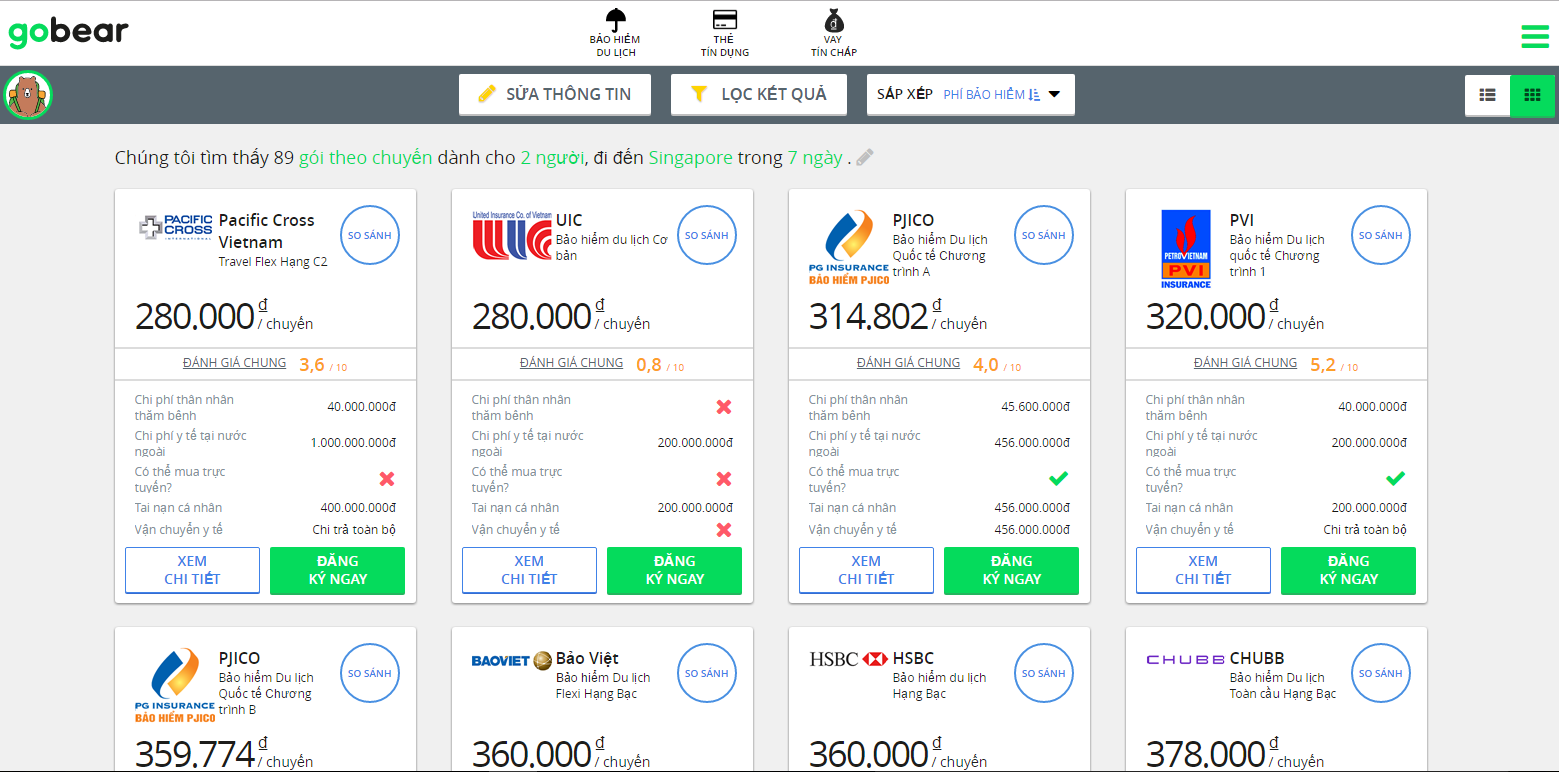Toggle So sánh for UIC plan

click(x=707, y=236)
